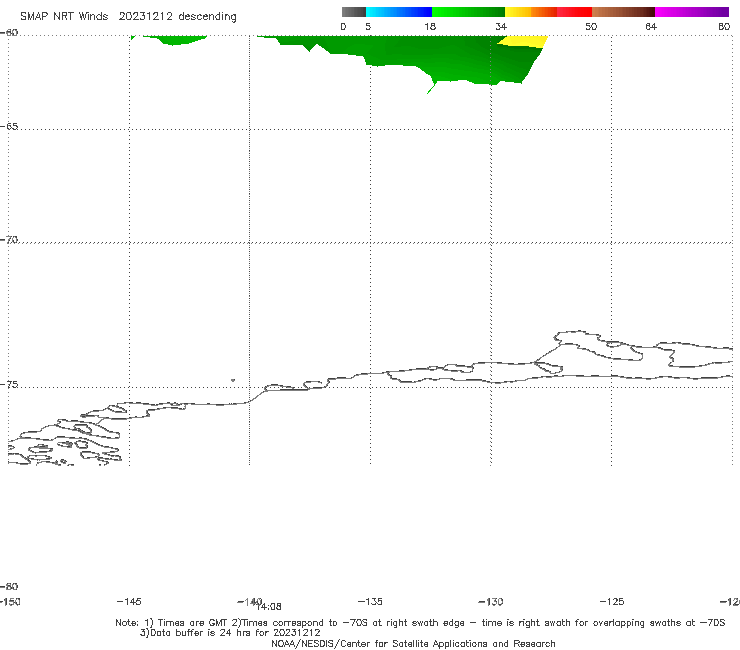Click the -65 latitude axis label

point(9,127)
